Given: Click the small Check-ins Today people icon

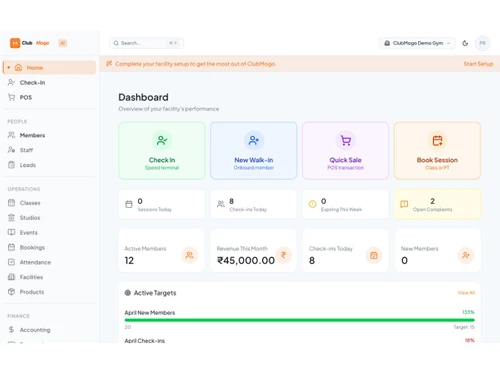Looking at the screenshot, I should (x=221, y=204).
